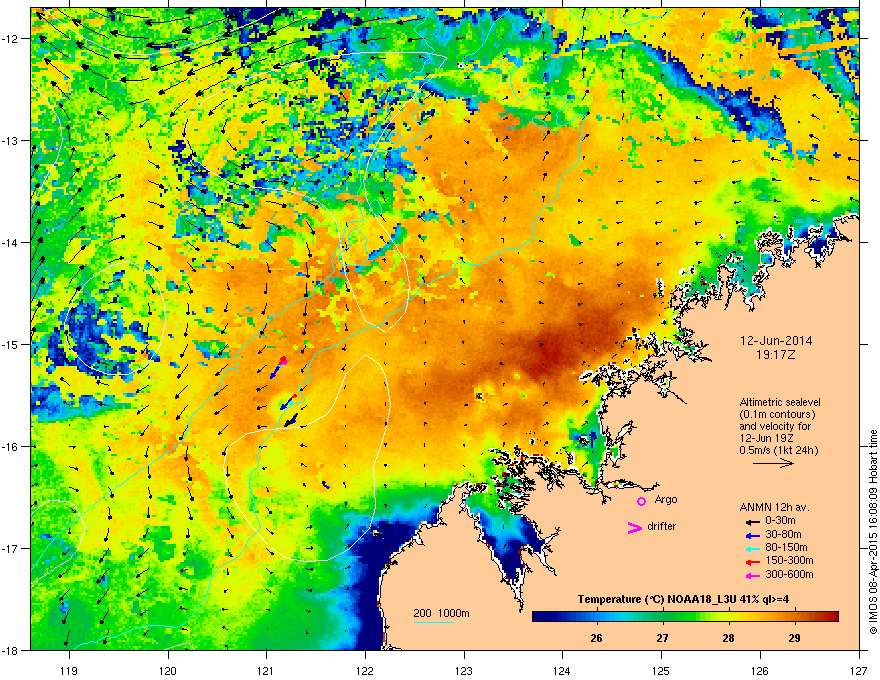This screenshot has width=880, height=680.
Task: Click the temperature color bar near 29
Action: (794, 617)
